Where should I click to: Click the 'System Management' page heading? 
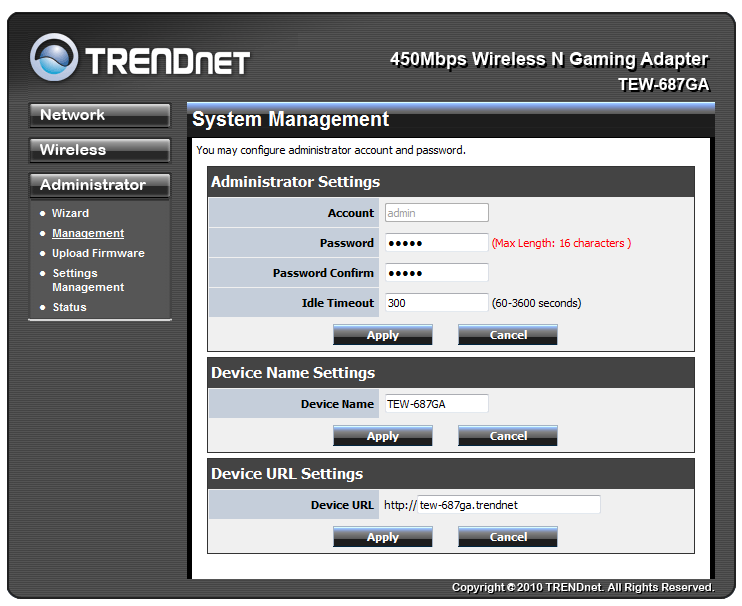click(290, 119)
